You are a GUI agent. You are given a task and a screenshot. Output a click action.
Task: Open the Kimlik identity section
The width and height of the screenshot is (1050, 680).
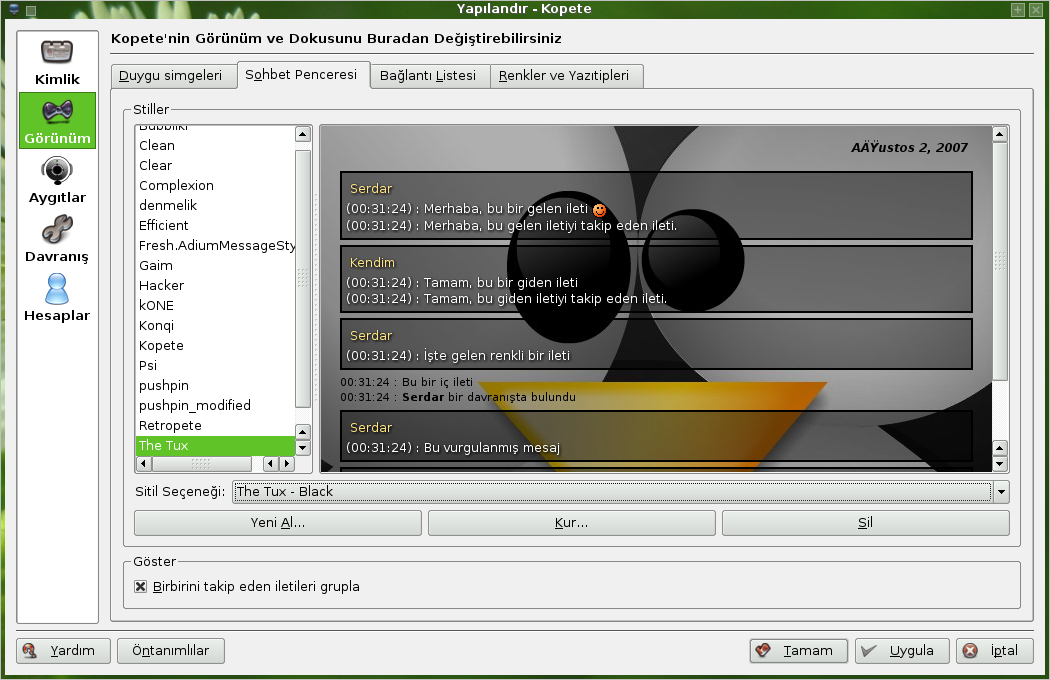point(57,62)
